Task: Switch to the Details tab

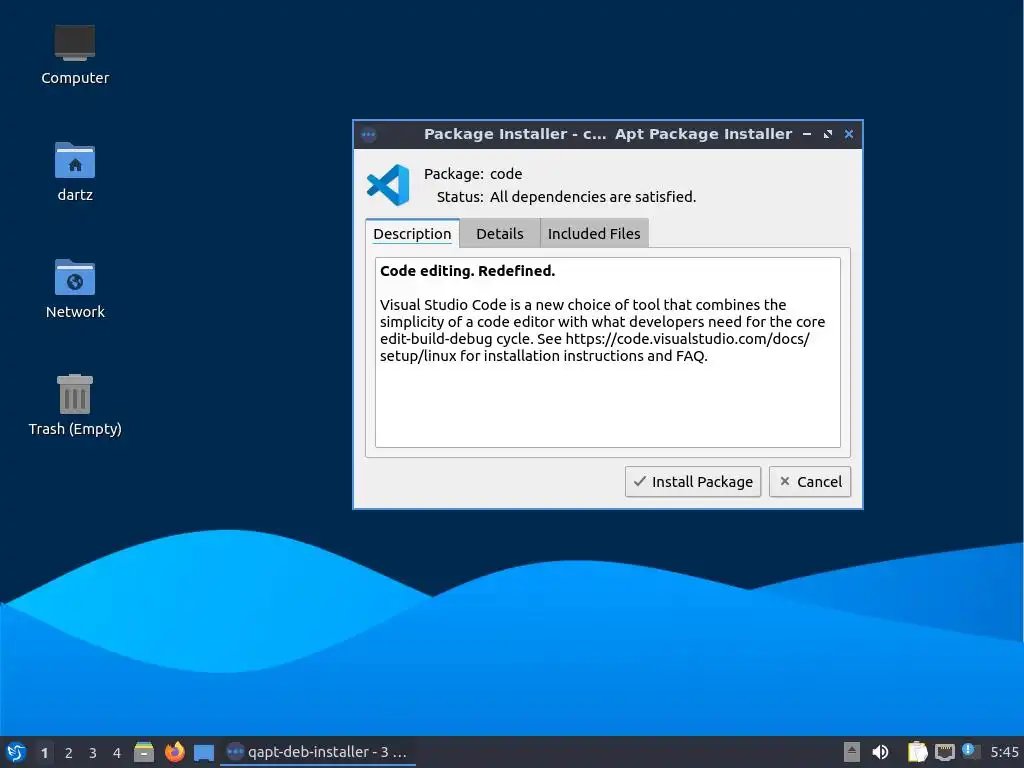Action: coord(500,233)
